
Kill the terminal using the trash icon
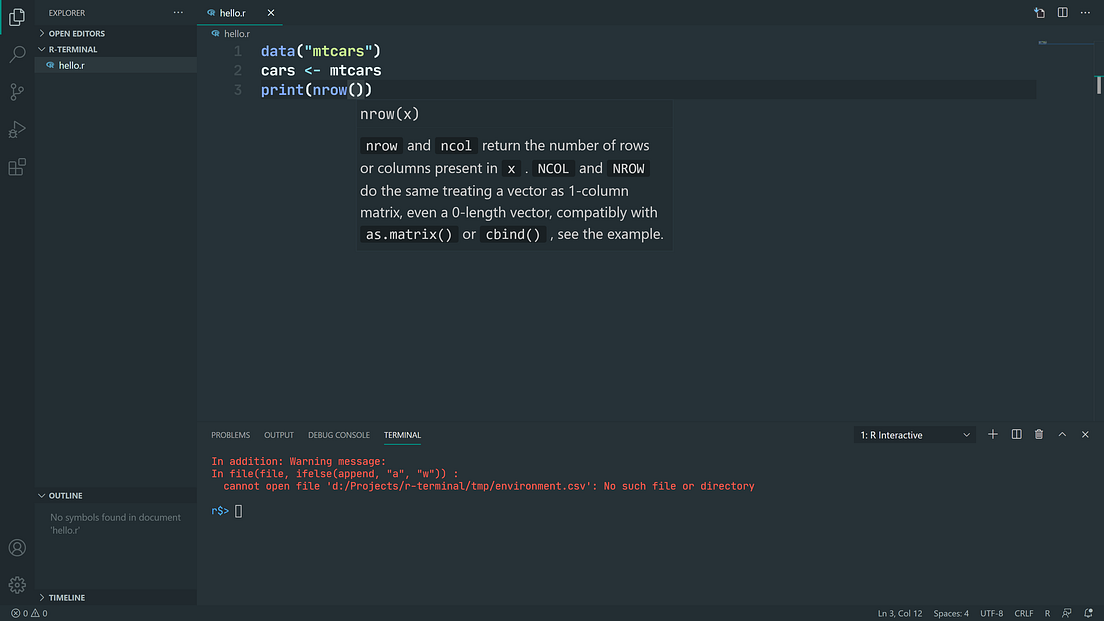click(1040, 434)
